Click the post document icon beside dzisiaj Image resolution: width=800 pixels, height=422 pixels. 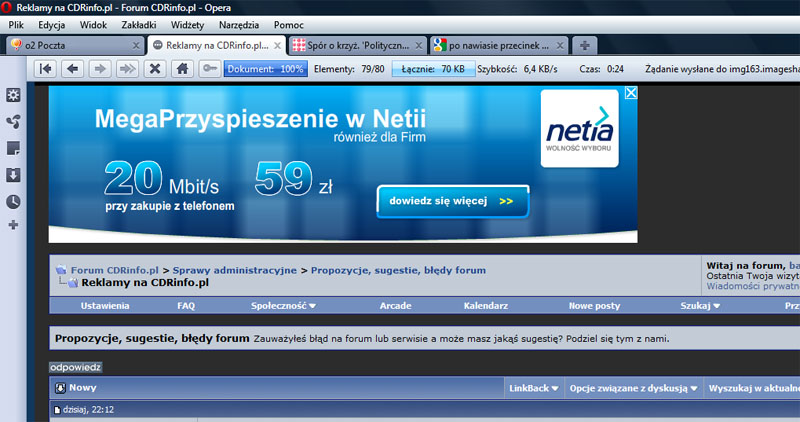(57, 410)
